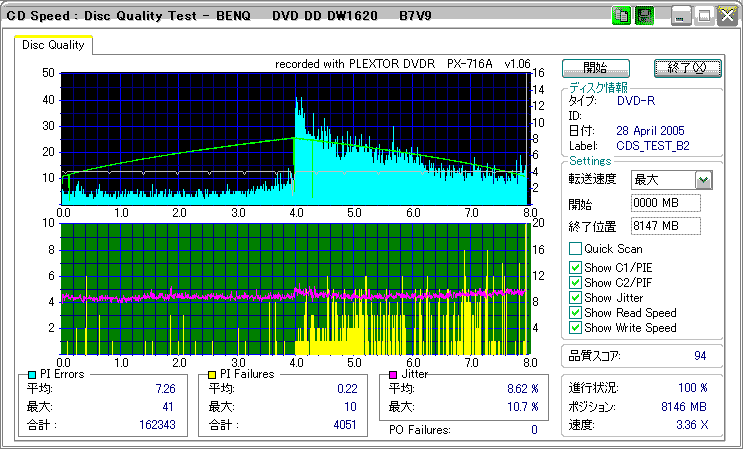This screenshot has height=449, width=743.
Task: Click the copy-to-clipboard icon in title bar
Action: coord(620,15)
